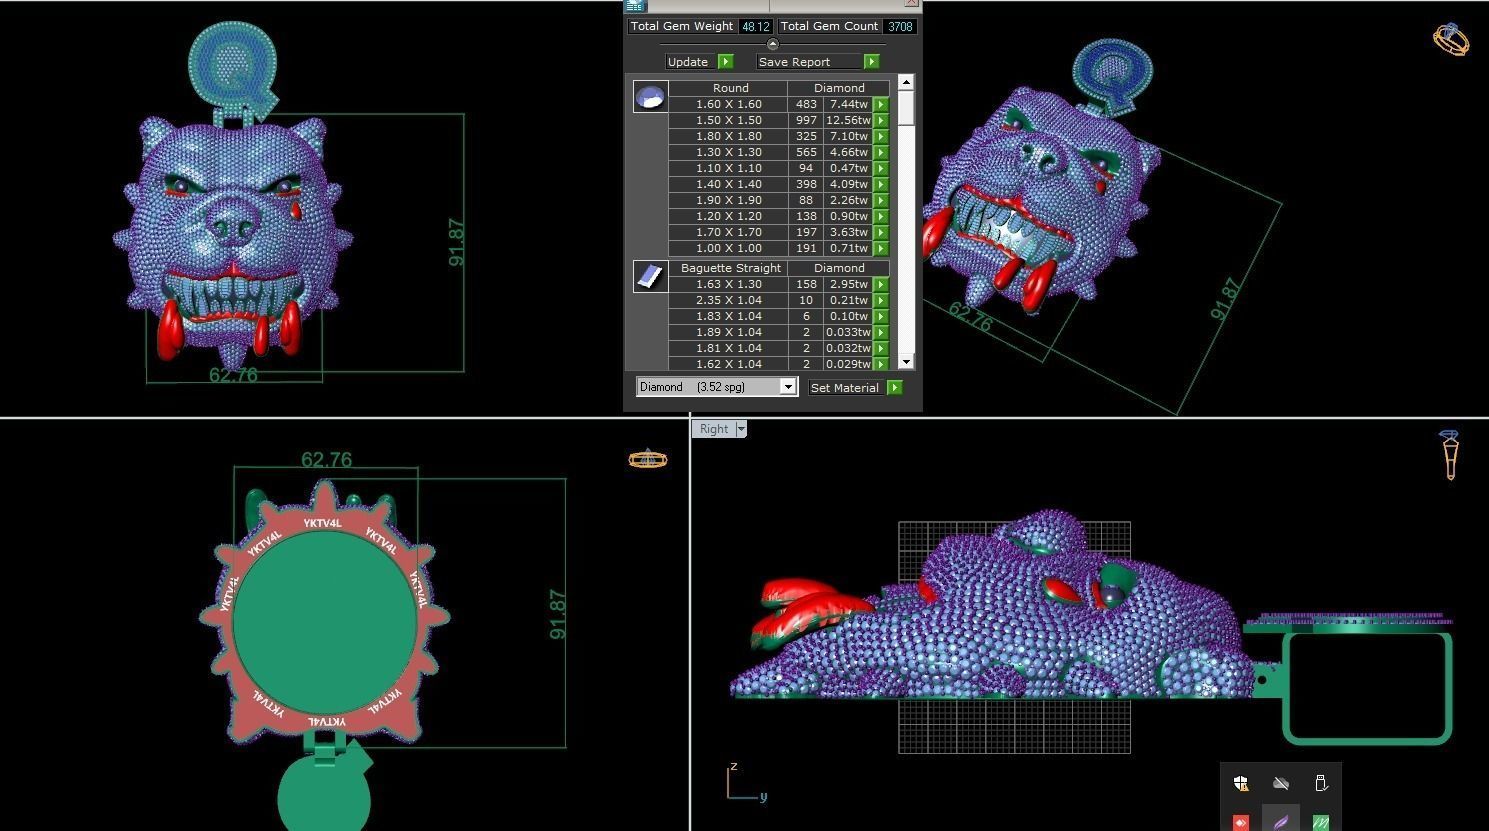
Task: Click the Save Report label
Action: (x=794, y=62)
